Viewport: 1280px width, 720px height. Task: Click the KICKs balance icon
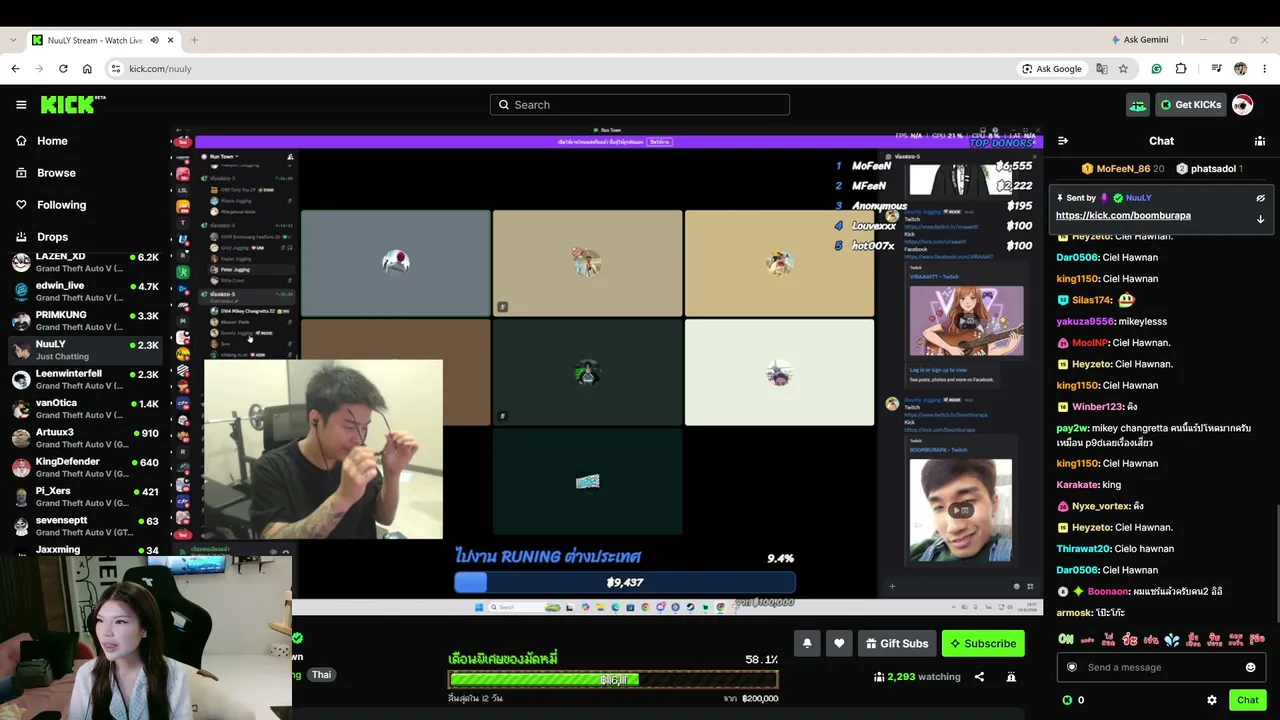(1067, 700)
